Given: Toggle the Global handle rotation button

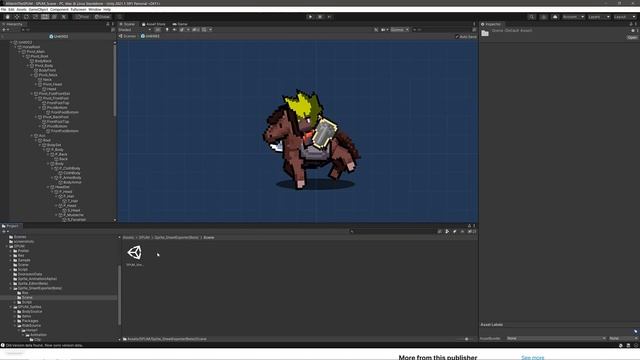Looking at the screenshot, I should point(102,17).
